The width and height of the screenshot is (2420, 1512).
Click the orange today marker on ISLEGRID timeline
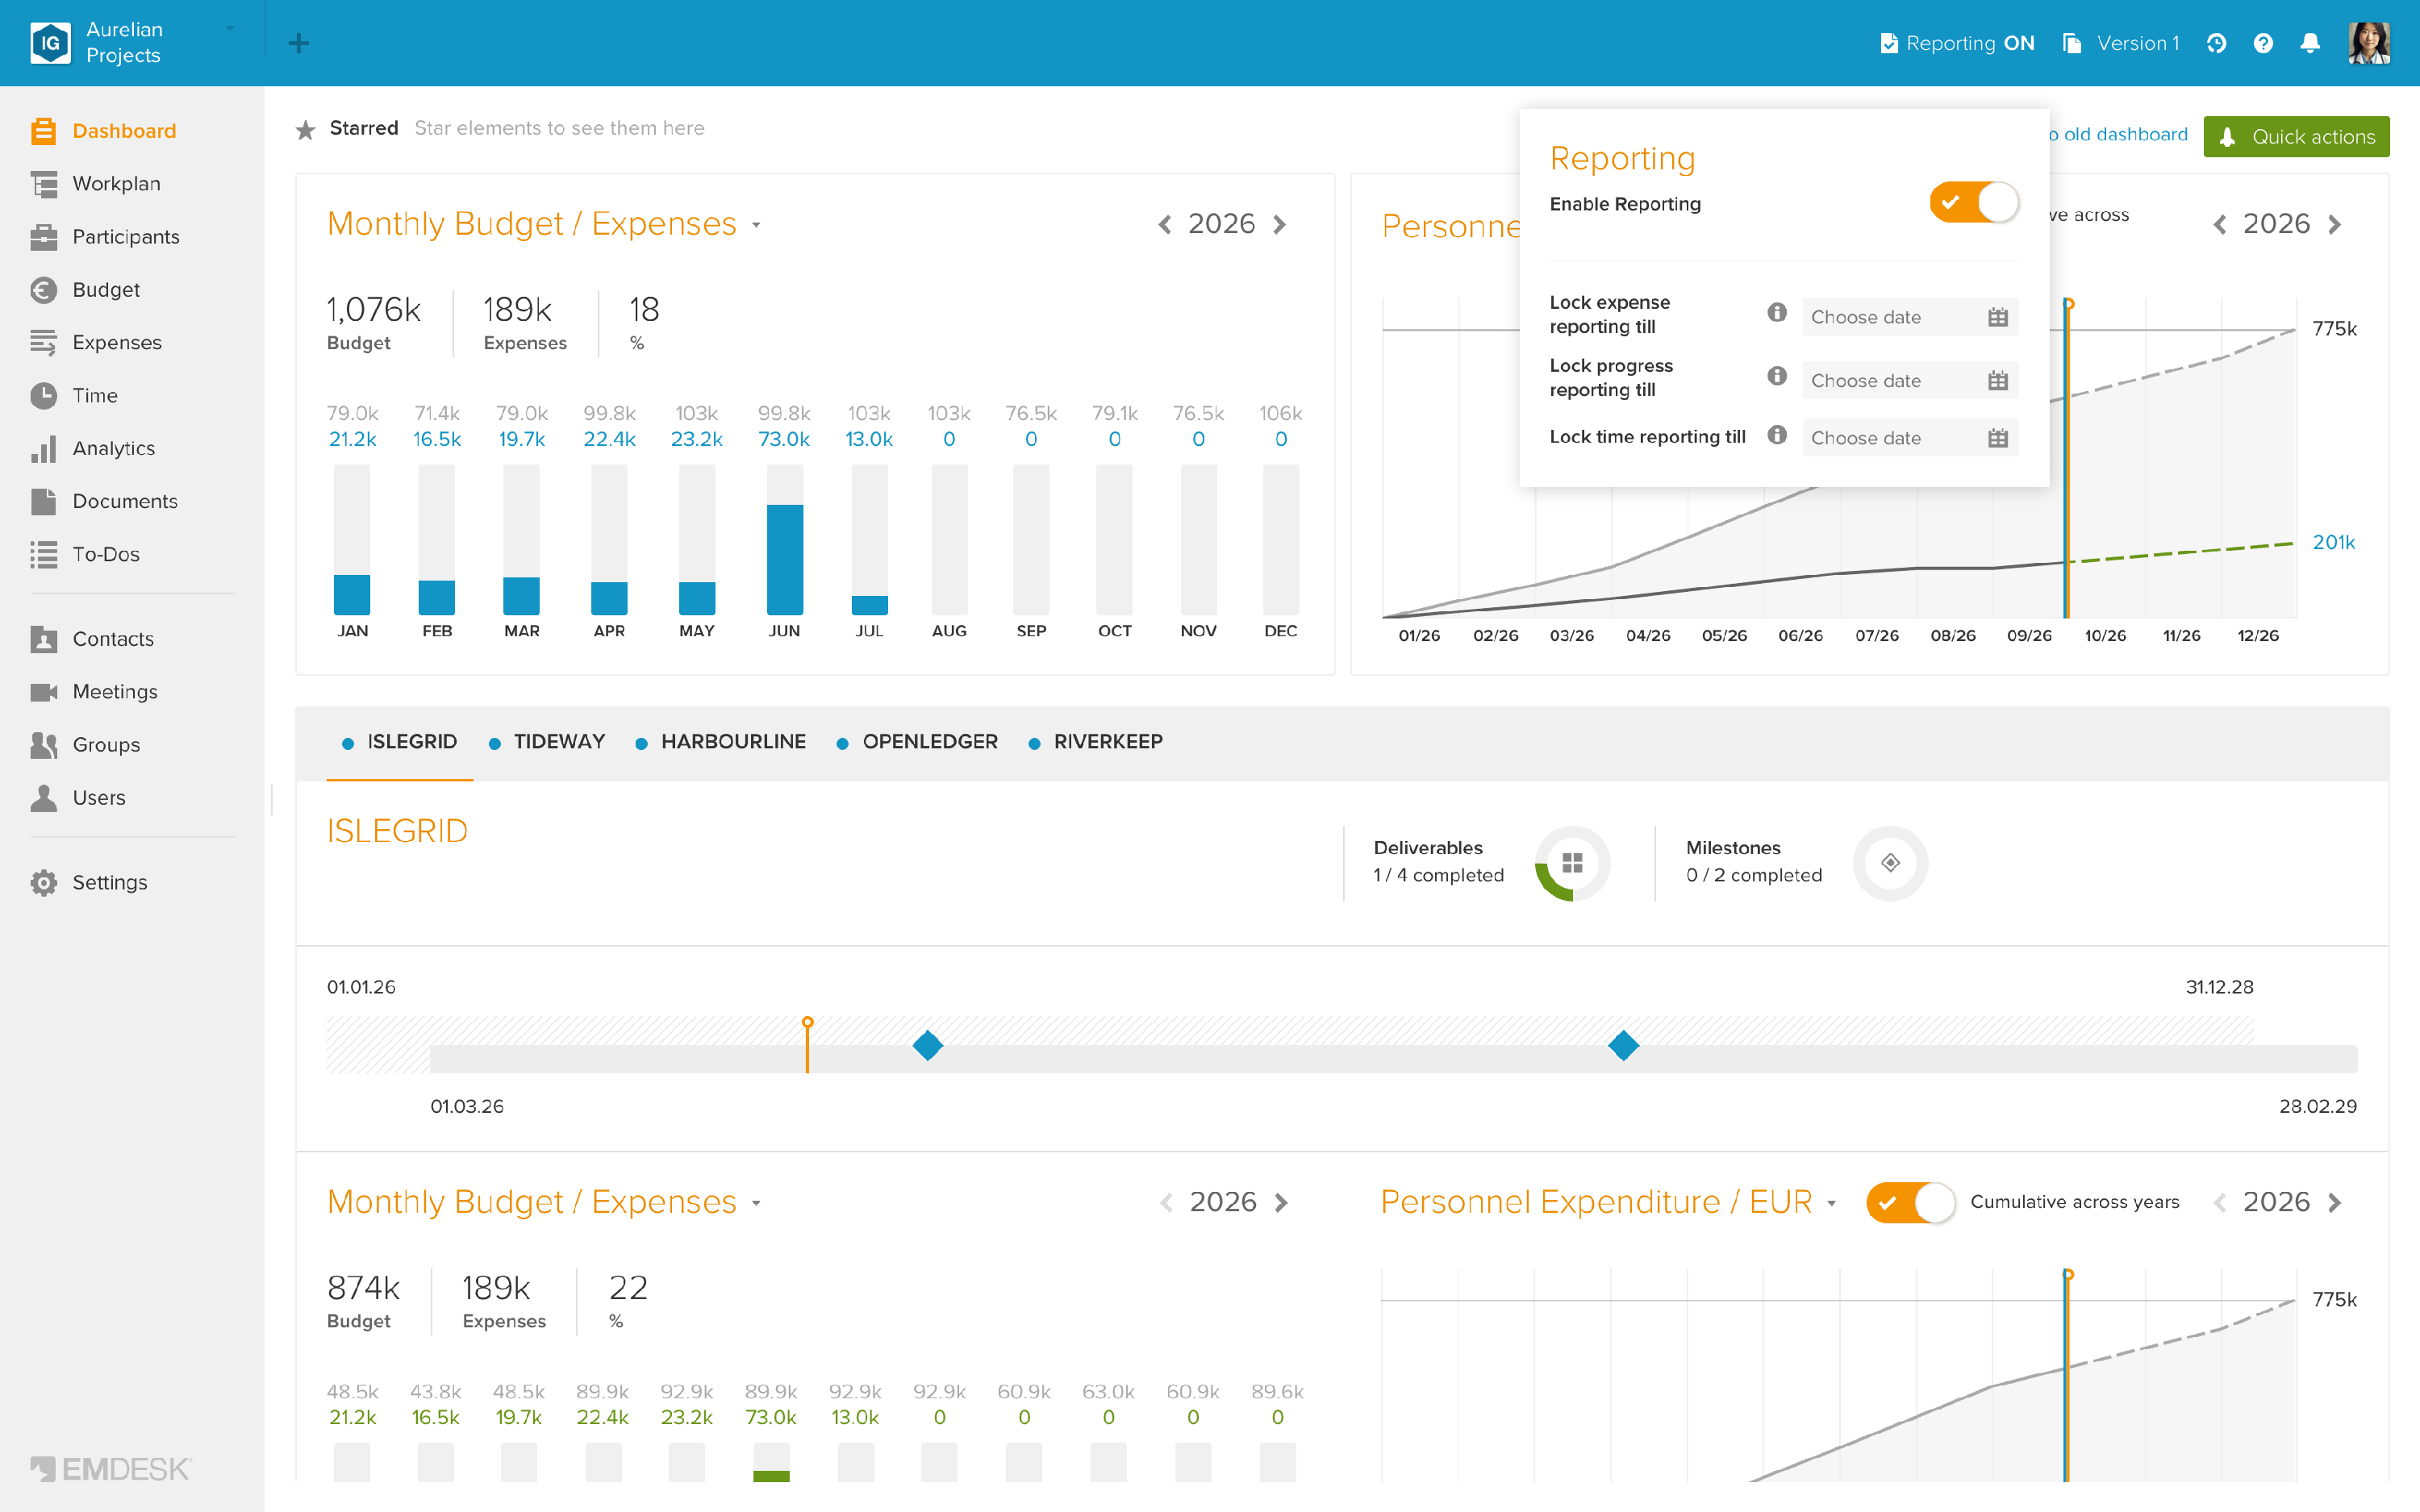(808, 1045)
